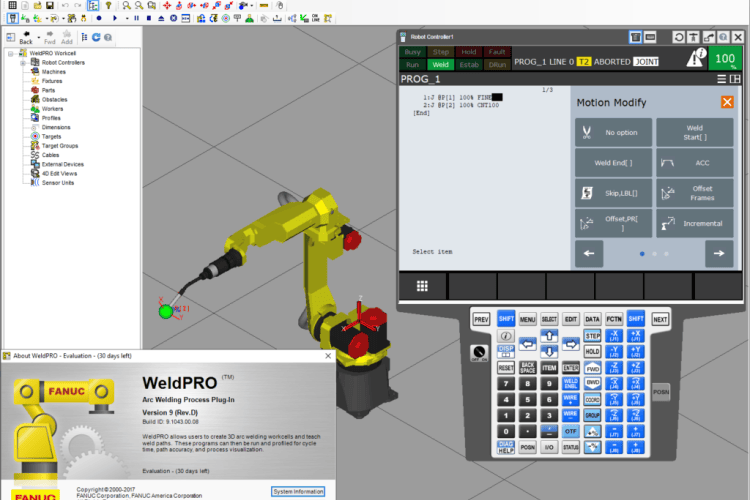Viewport: 750px width, 500px height.
Task: Click the 100% speed override indicator
Action: pos(725,60)
